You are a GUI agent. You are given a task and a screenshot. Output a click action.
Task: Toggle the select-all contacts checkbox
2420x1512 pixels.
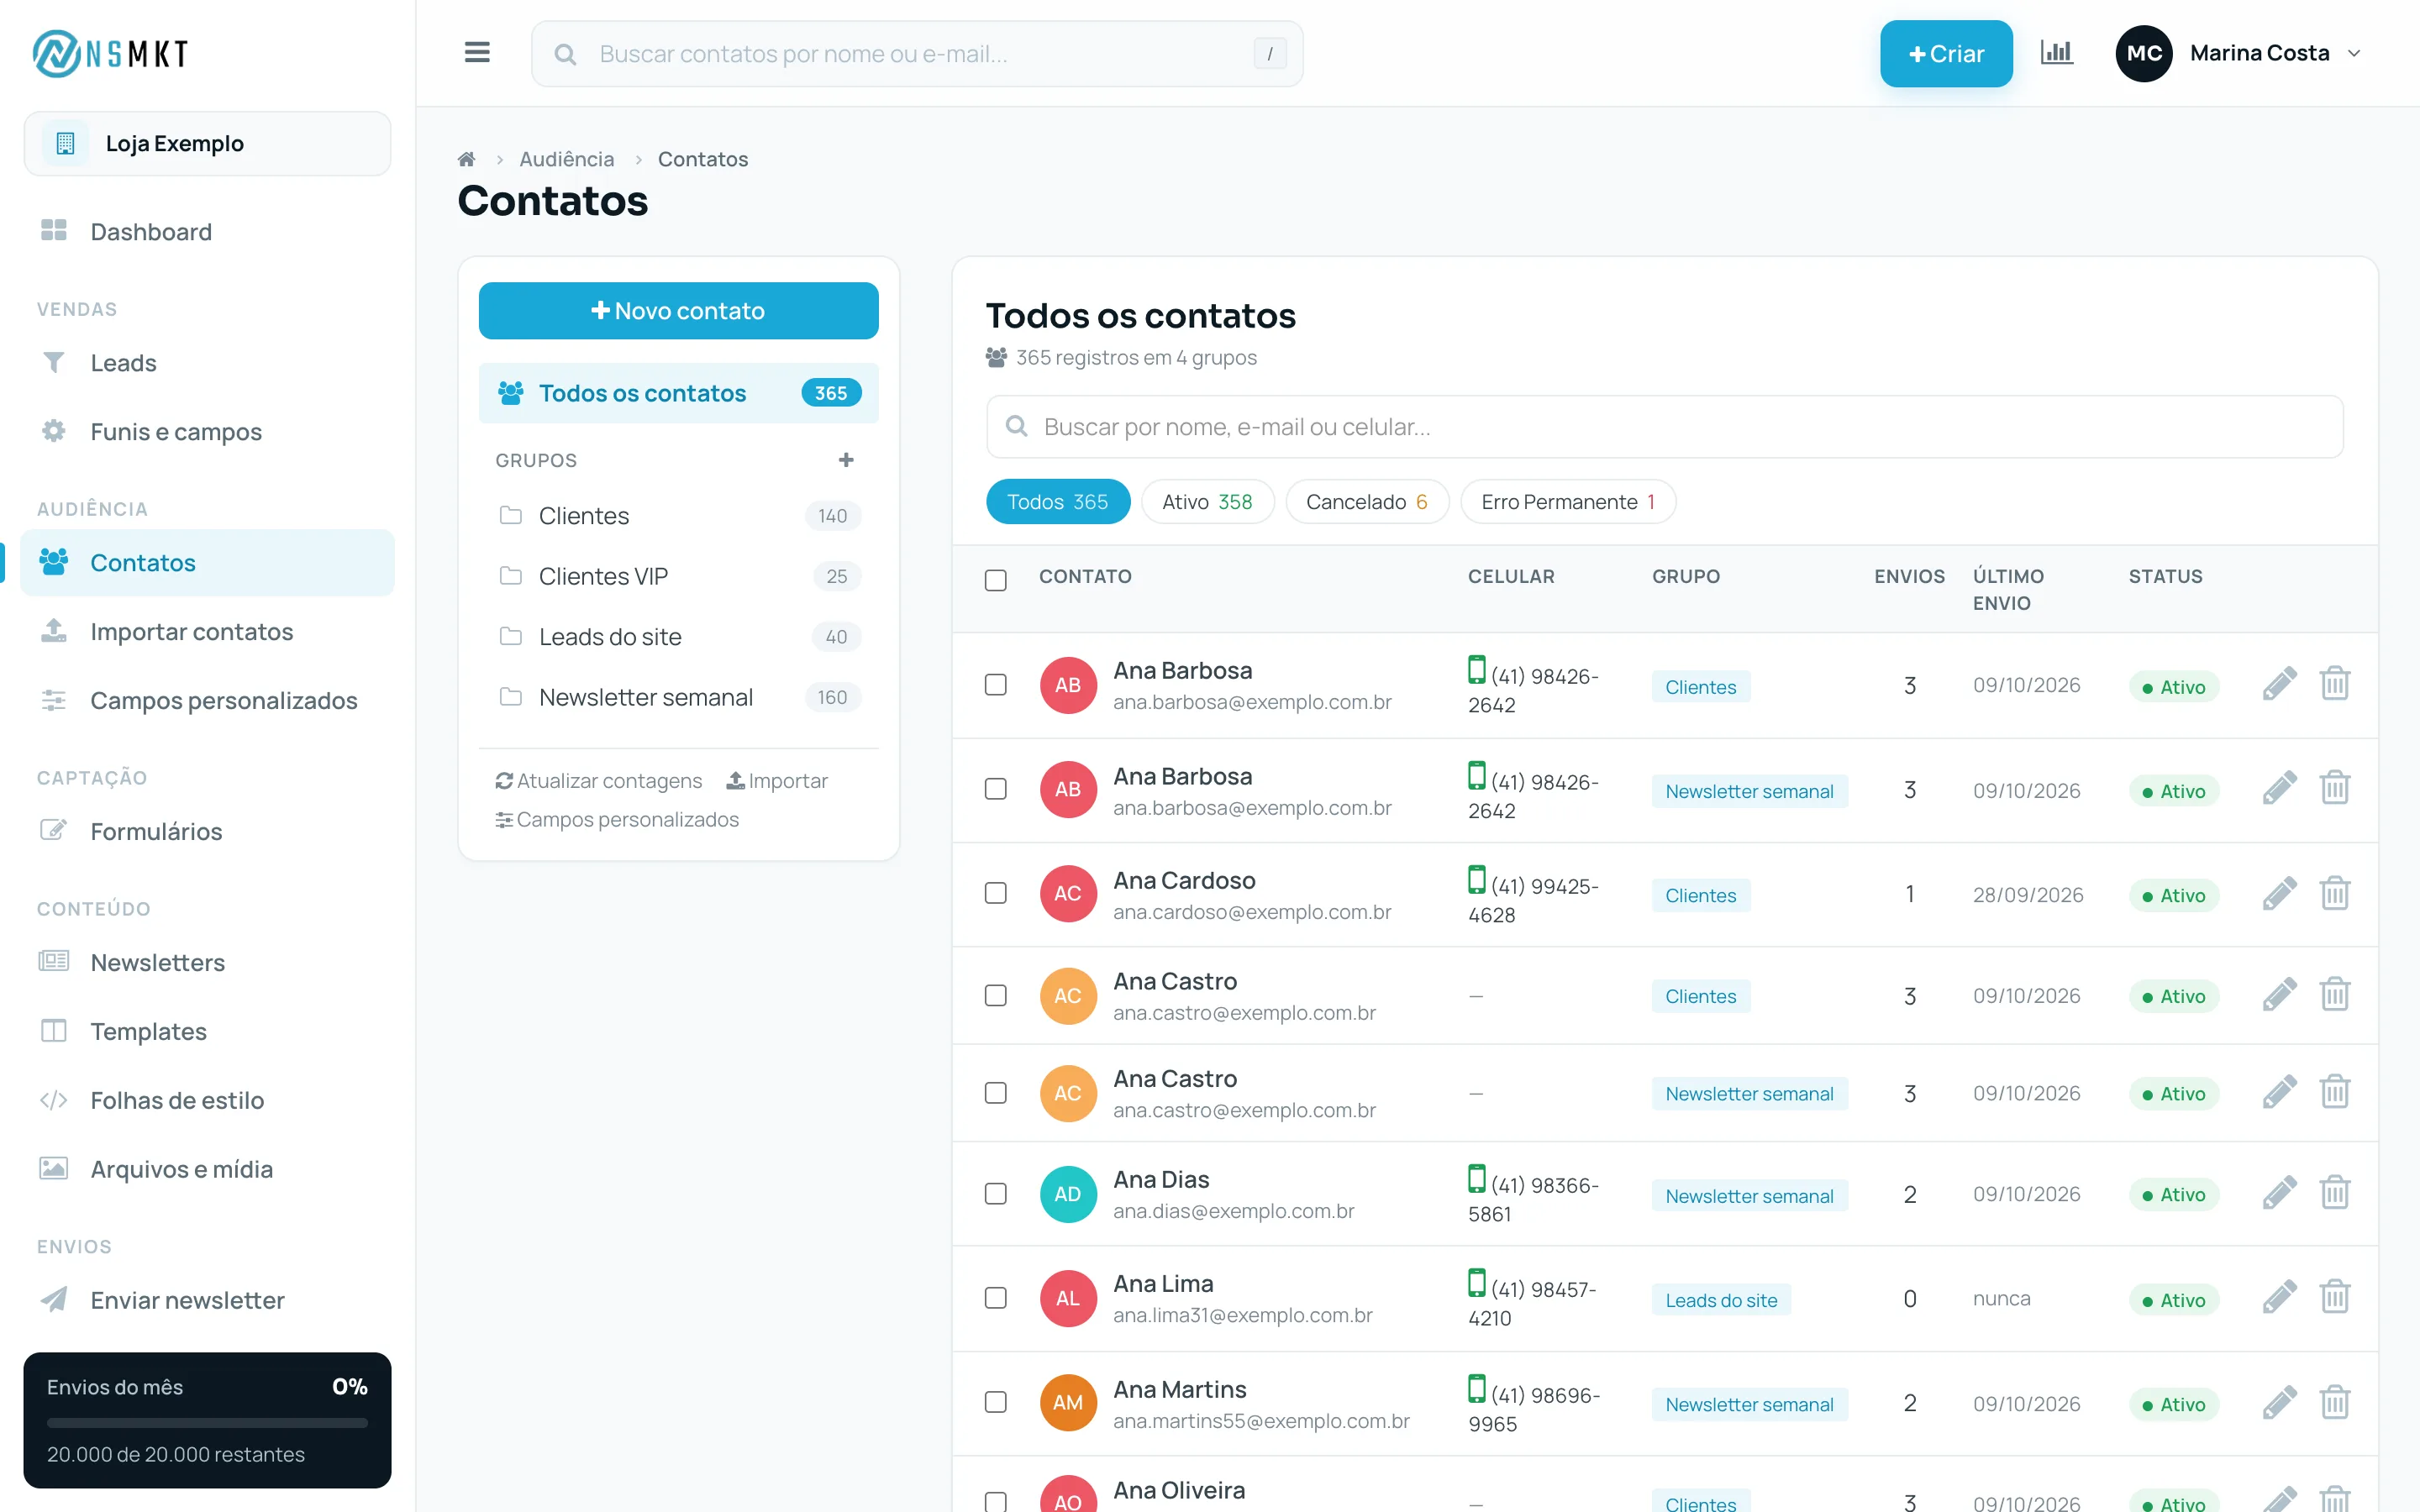pyautogui.click(x=995, y=580)
